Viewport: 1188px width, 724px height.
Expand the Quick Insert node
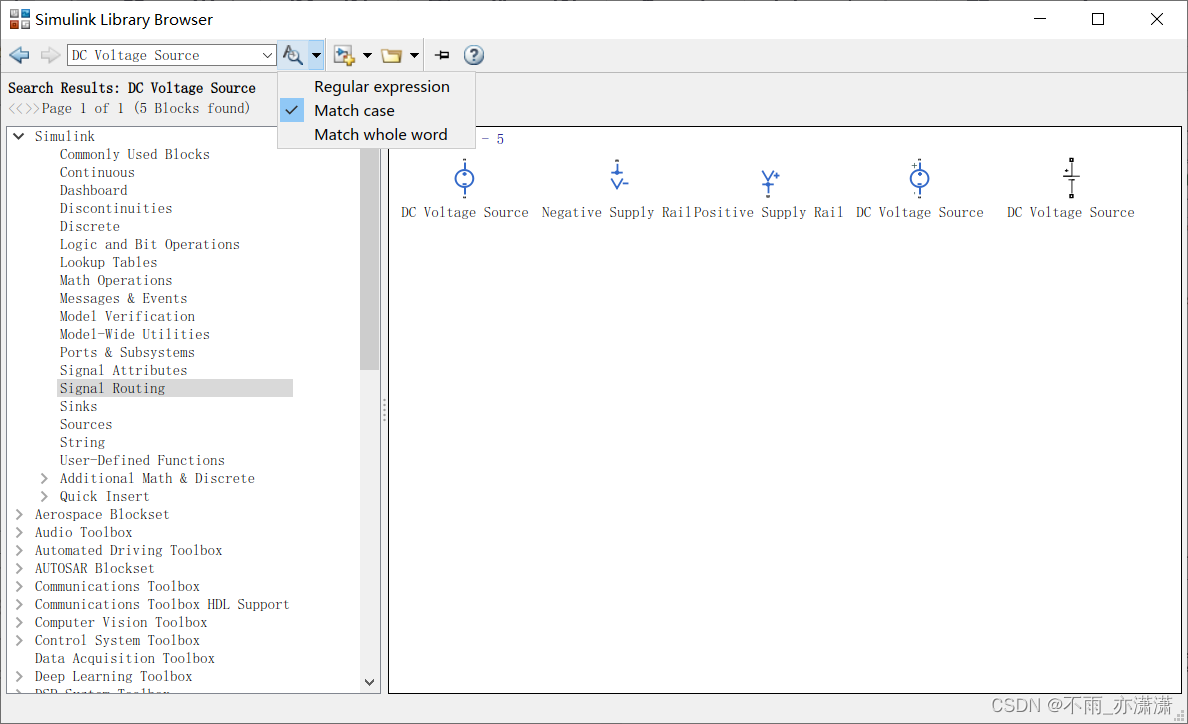[x=44, y=497]
